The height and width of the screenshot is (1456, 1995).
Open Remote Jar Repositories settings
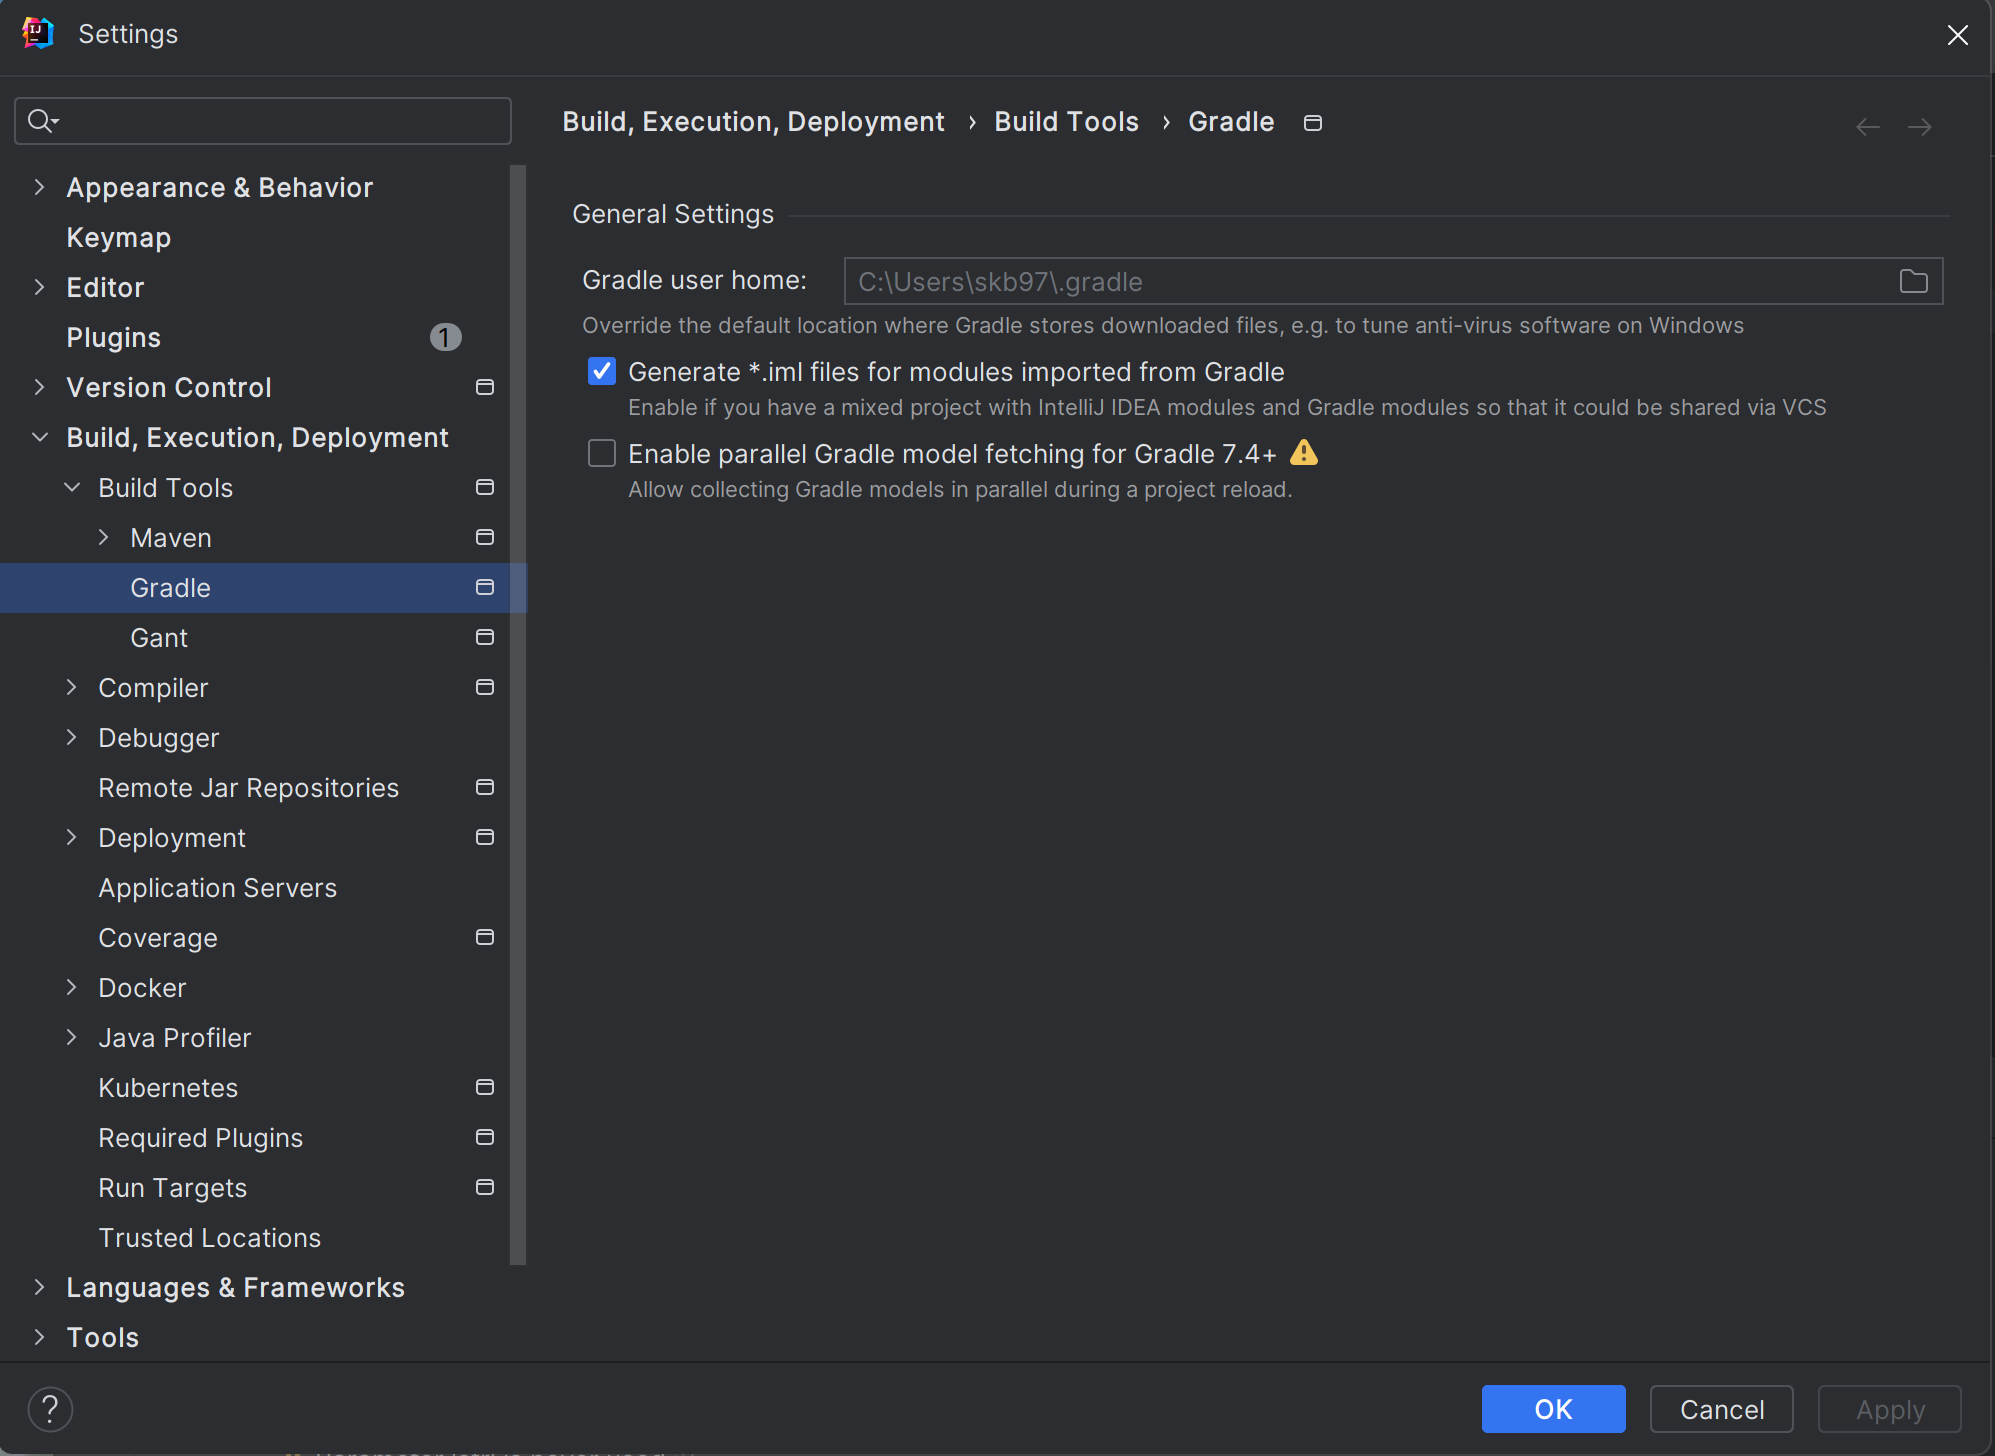248,788
